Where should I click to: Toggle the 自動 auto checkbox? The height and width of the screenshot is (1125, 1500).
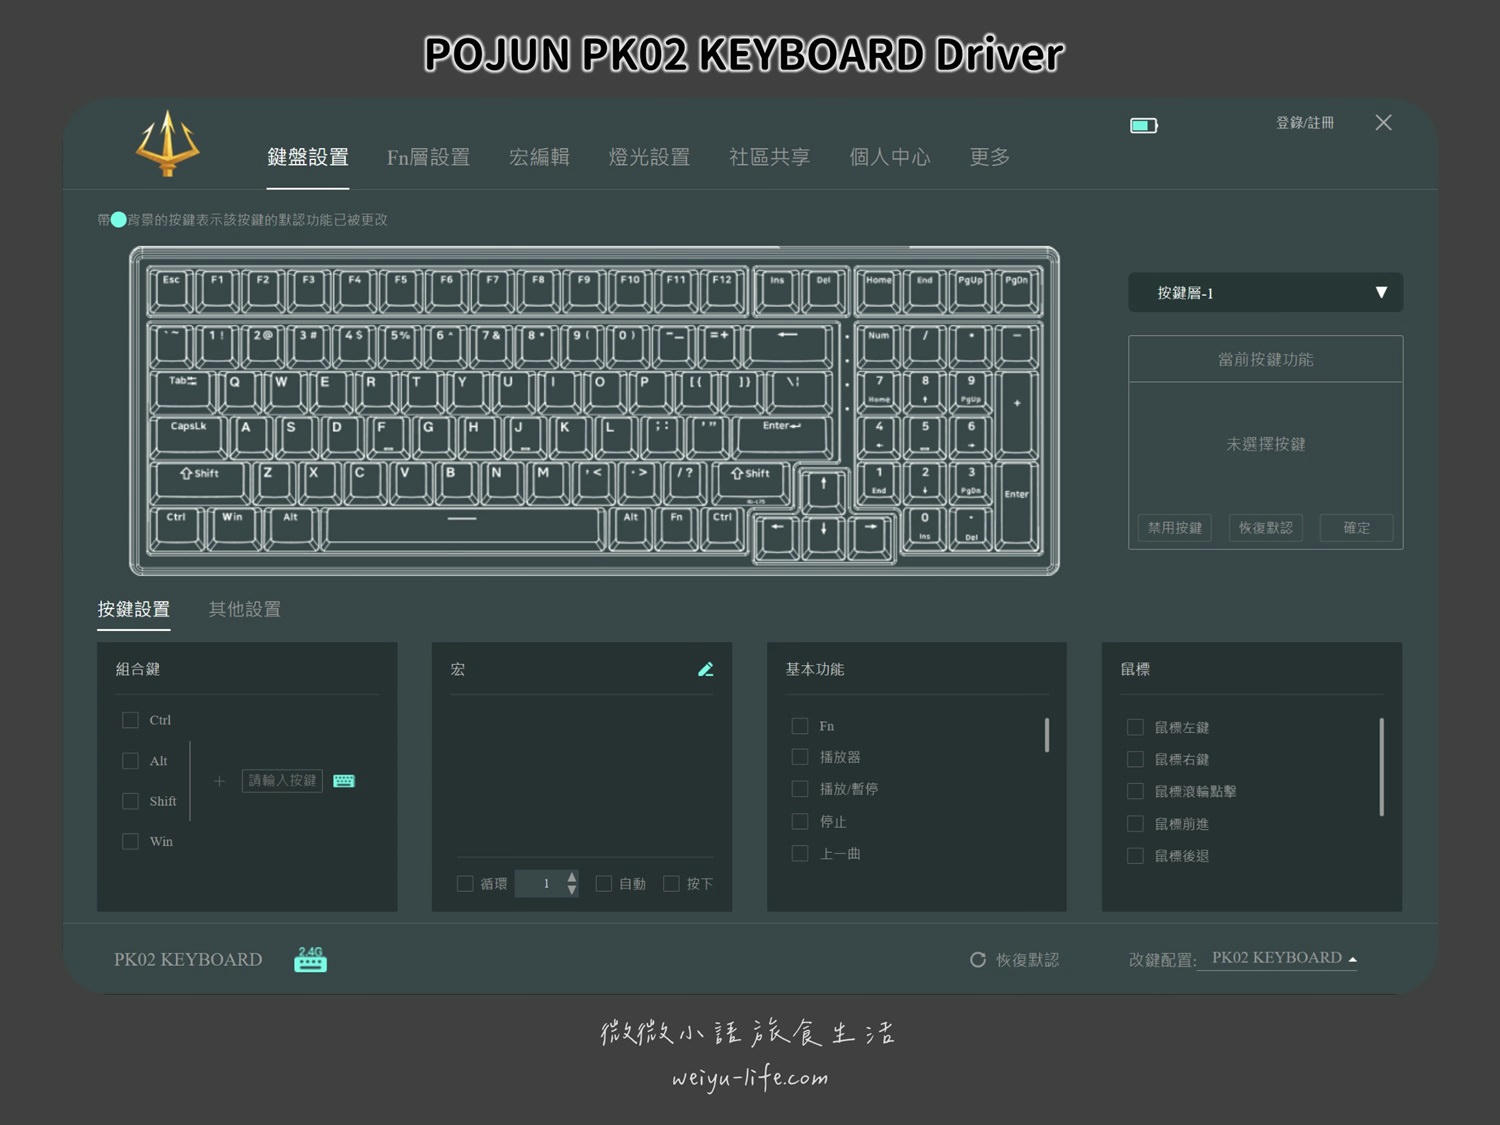coord(603,883)
